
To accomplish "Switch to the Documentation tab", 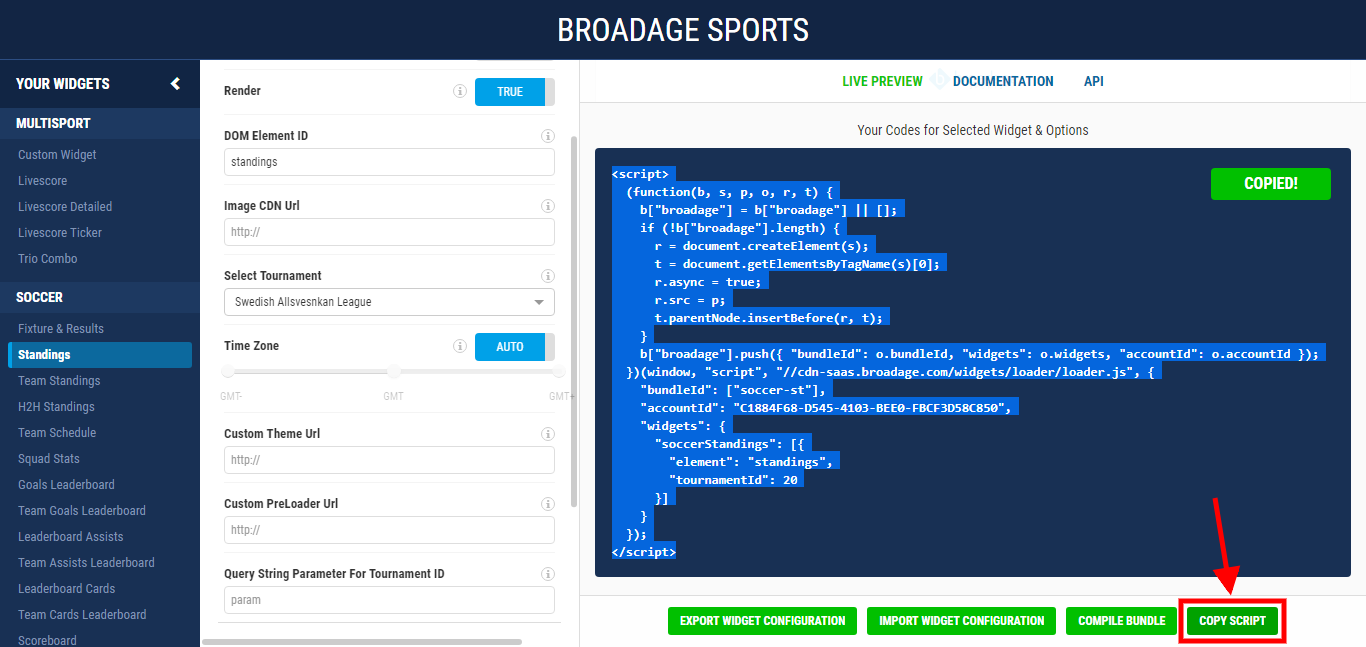I will 1003,82.
